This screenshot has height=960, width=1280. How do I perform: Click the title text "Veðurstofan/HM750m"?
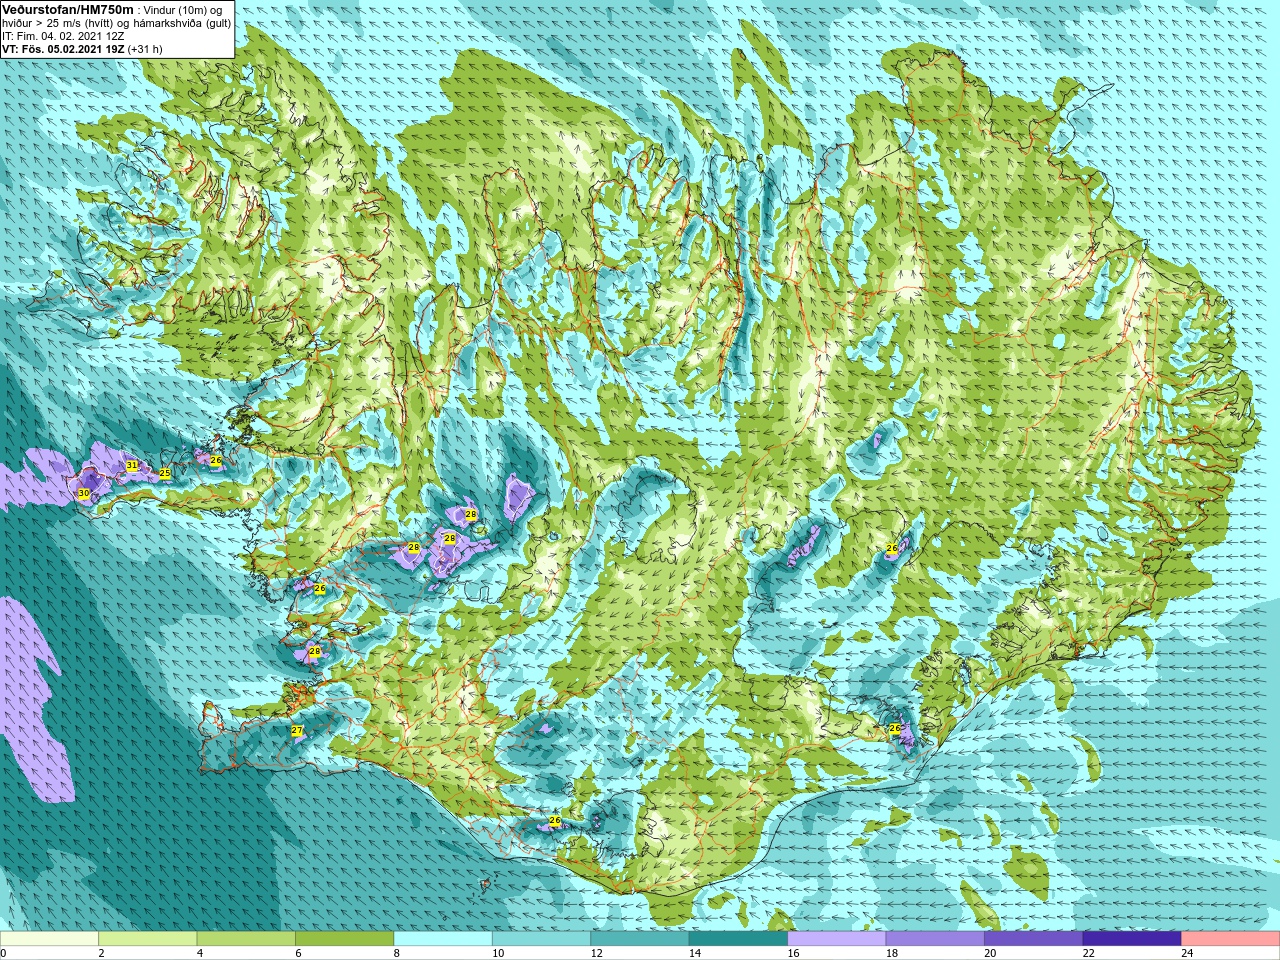pos(67,9)
